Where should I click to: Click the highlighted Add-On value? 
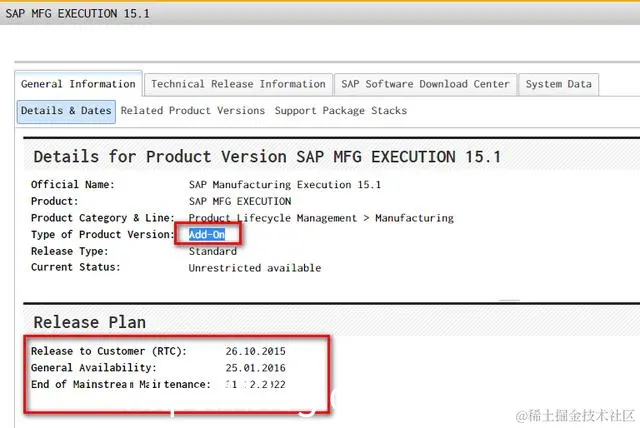(207, 235)
